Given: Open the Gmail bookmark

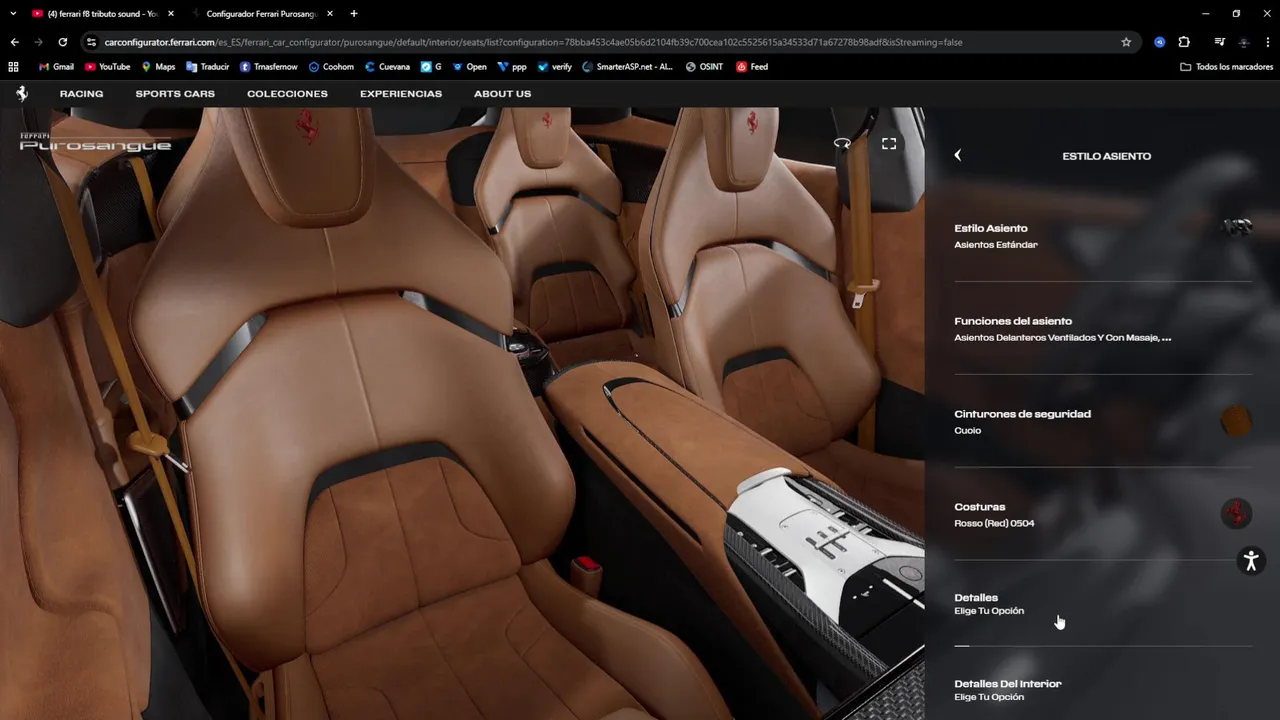Looking at the screenshot, I should click(56, 67).
